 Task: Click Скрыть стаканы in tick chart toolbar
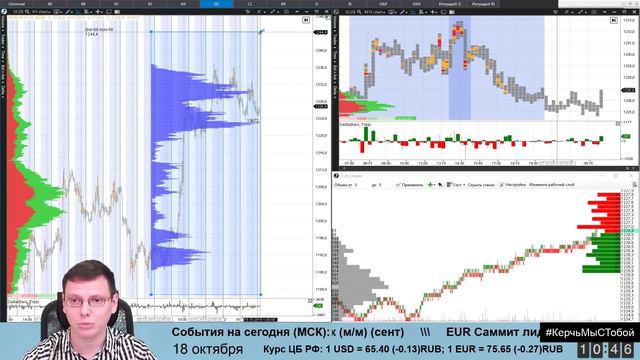(481, 185)
